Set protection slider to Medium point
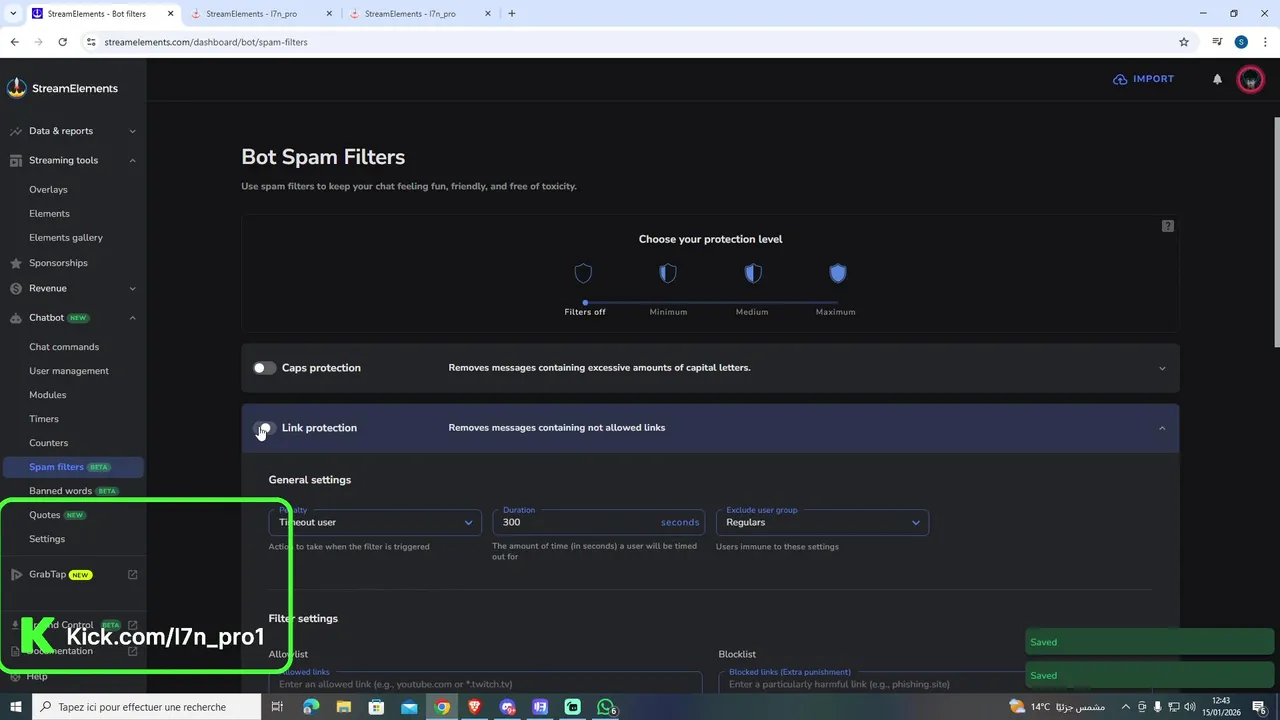 (x=753, y=302)
